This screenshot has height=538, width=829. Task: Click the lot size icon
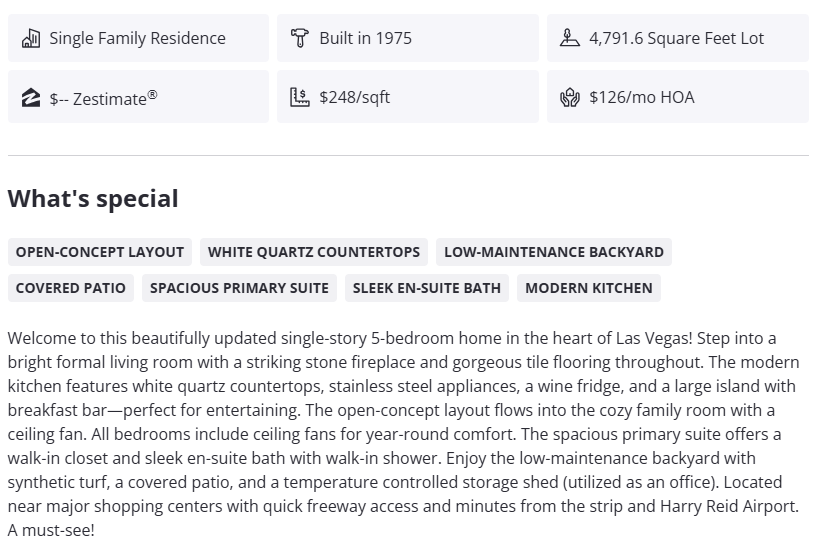tap(569, 38)
